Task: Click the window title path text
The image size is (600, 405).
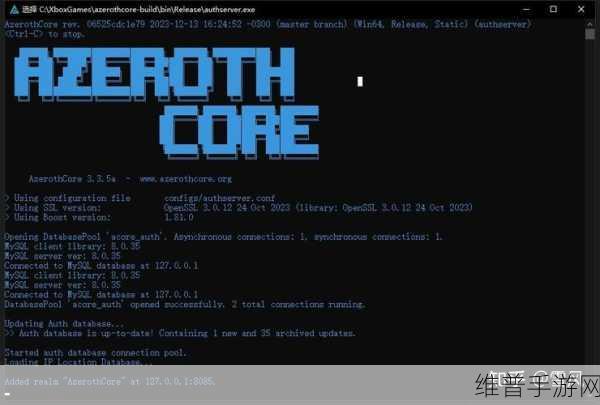Action: (147, 10)
